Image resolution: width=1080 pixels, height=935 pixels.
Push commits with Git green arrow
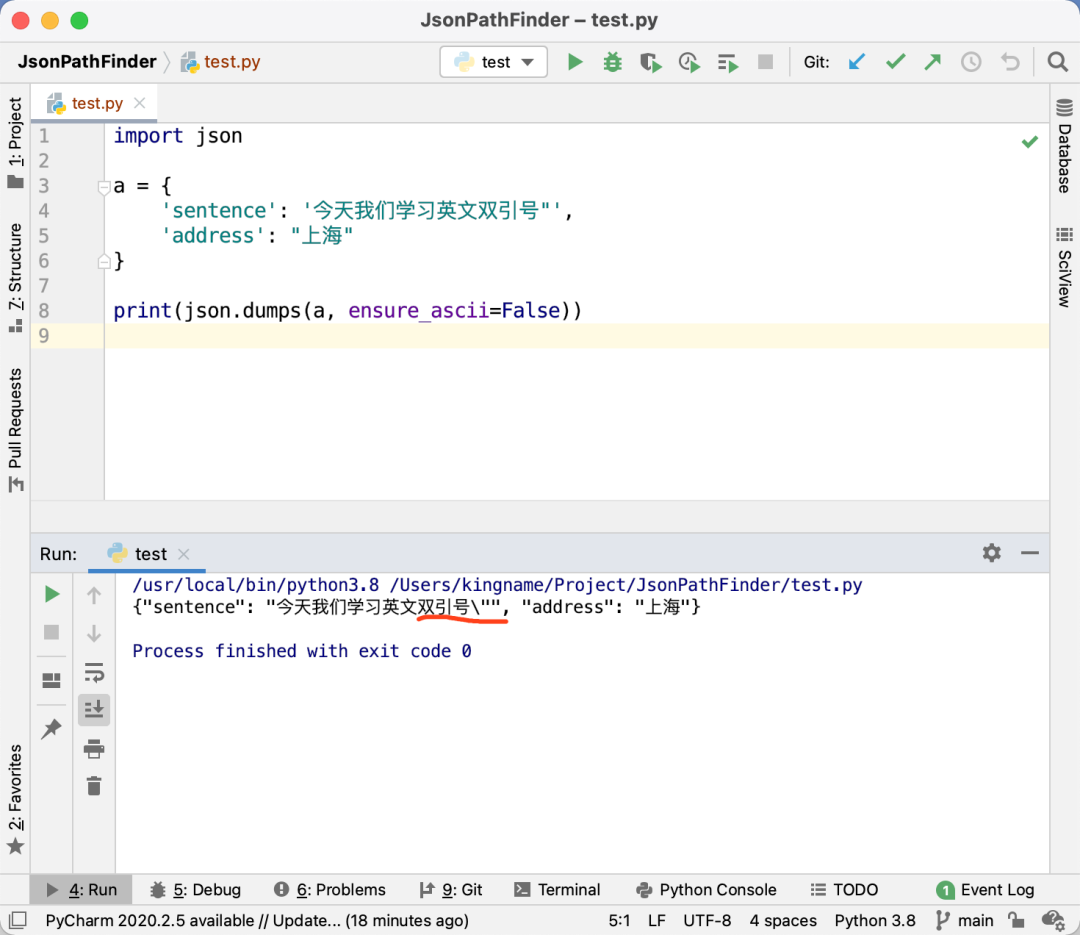[x=933, y=62]
